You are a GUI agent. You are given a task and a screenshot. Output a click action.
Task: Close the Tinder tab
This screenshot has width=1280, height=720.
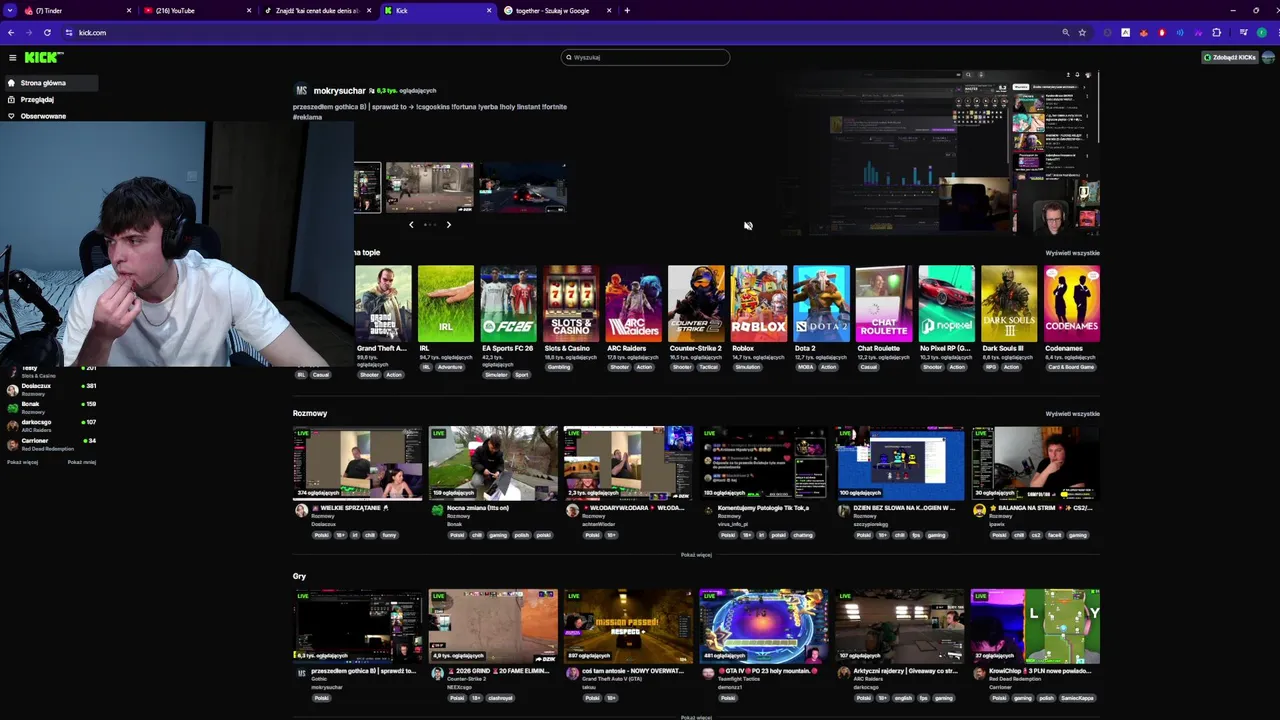(129, 10)
